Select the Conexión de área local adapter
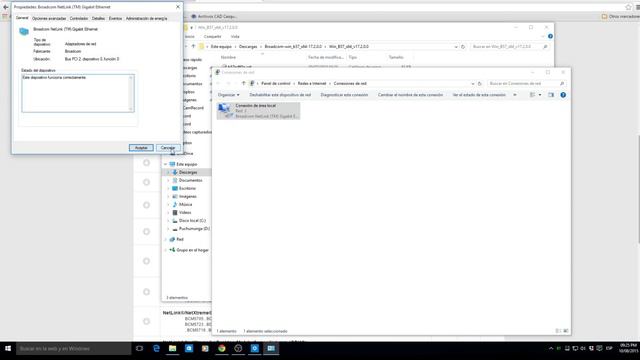Screen dimensions: 640x360 point(258,111)
